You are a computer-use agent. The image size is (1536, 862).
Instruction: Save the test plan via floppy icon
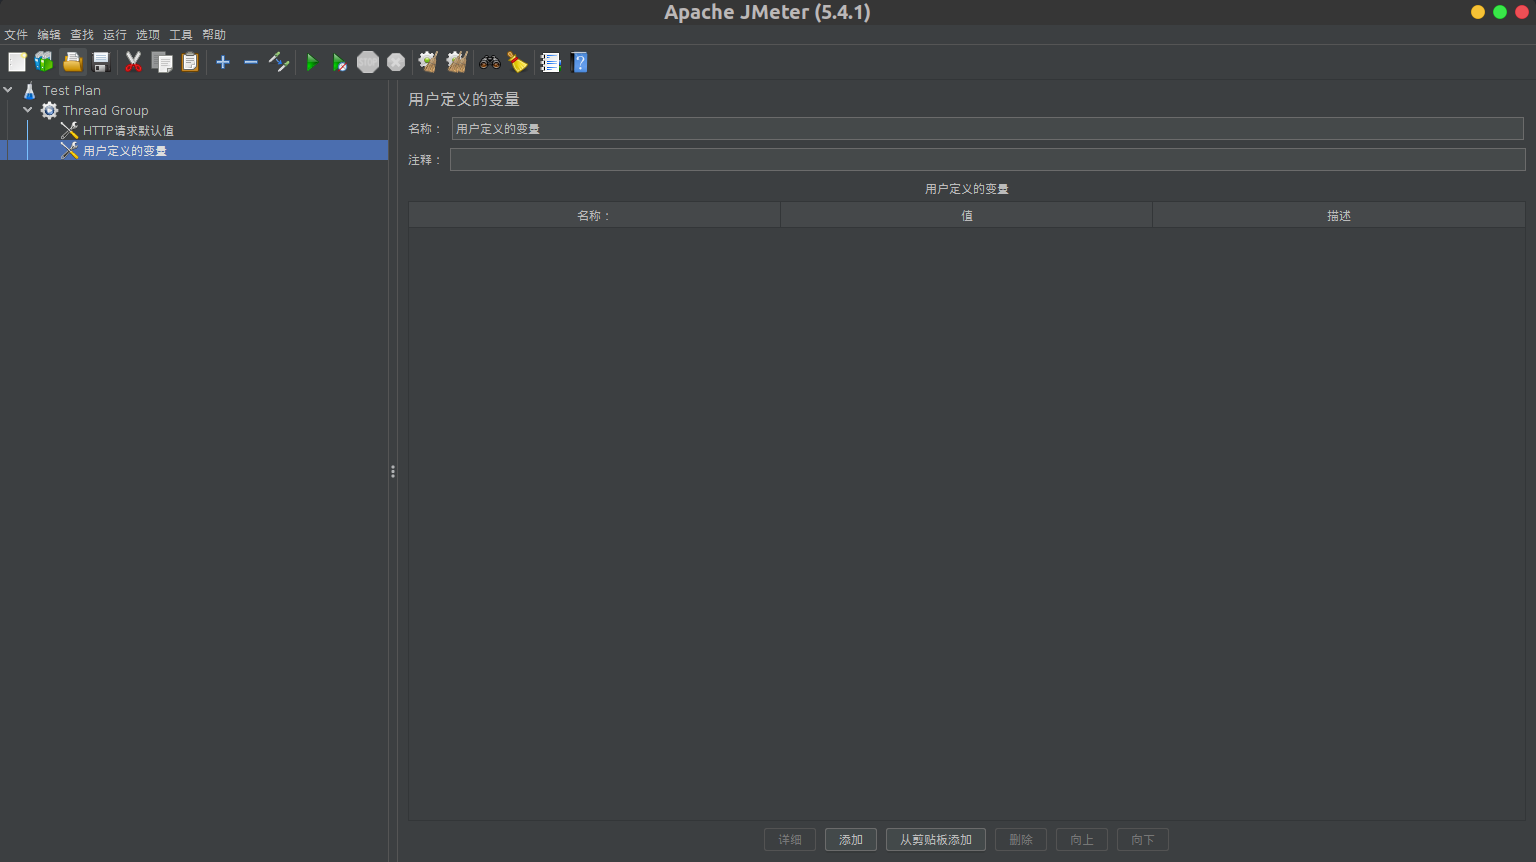point(101,62)
